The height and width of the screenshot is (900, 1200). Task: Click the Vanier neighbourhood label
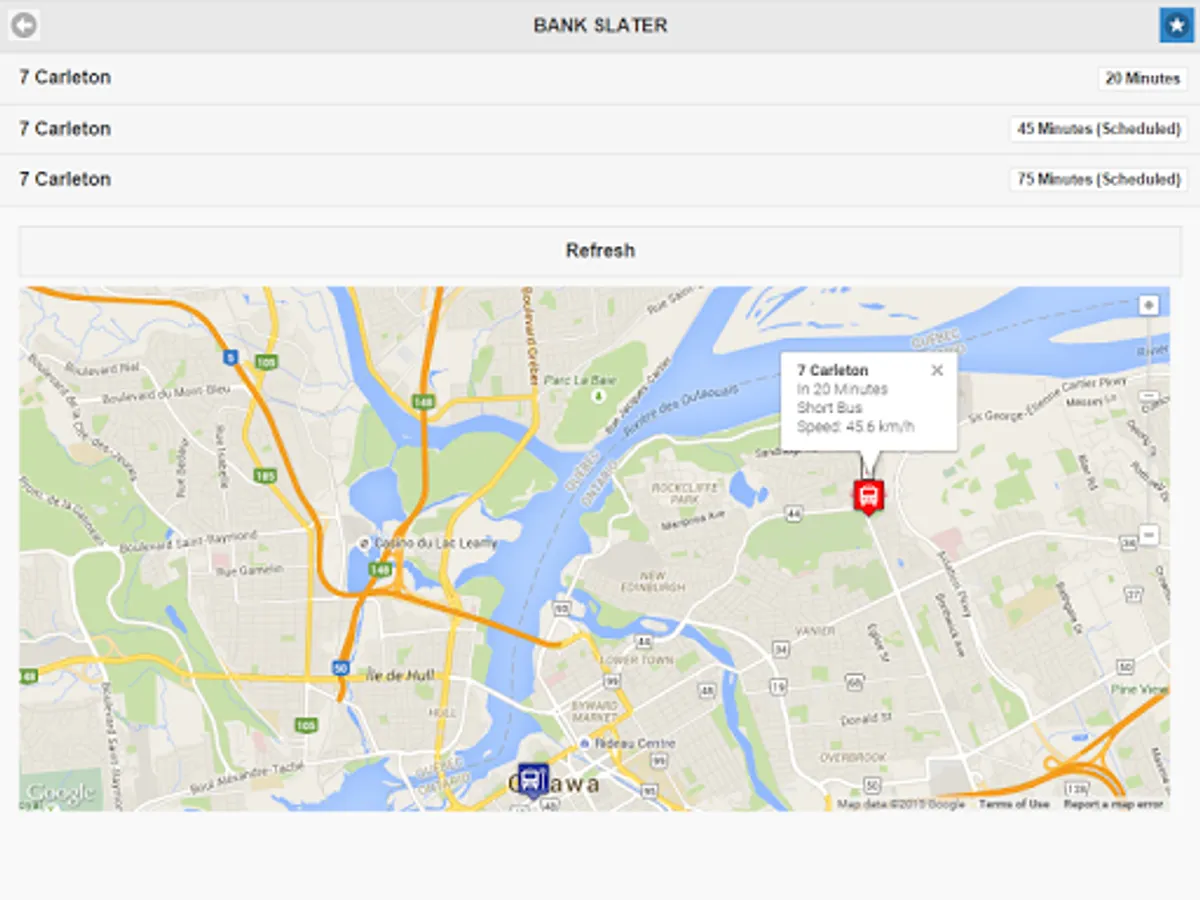817,632
